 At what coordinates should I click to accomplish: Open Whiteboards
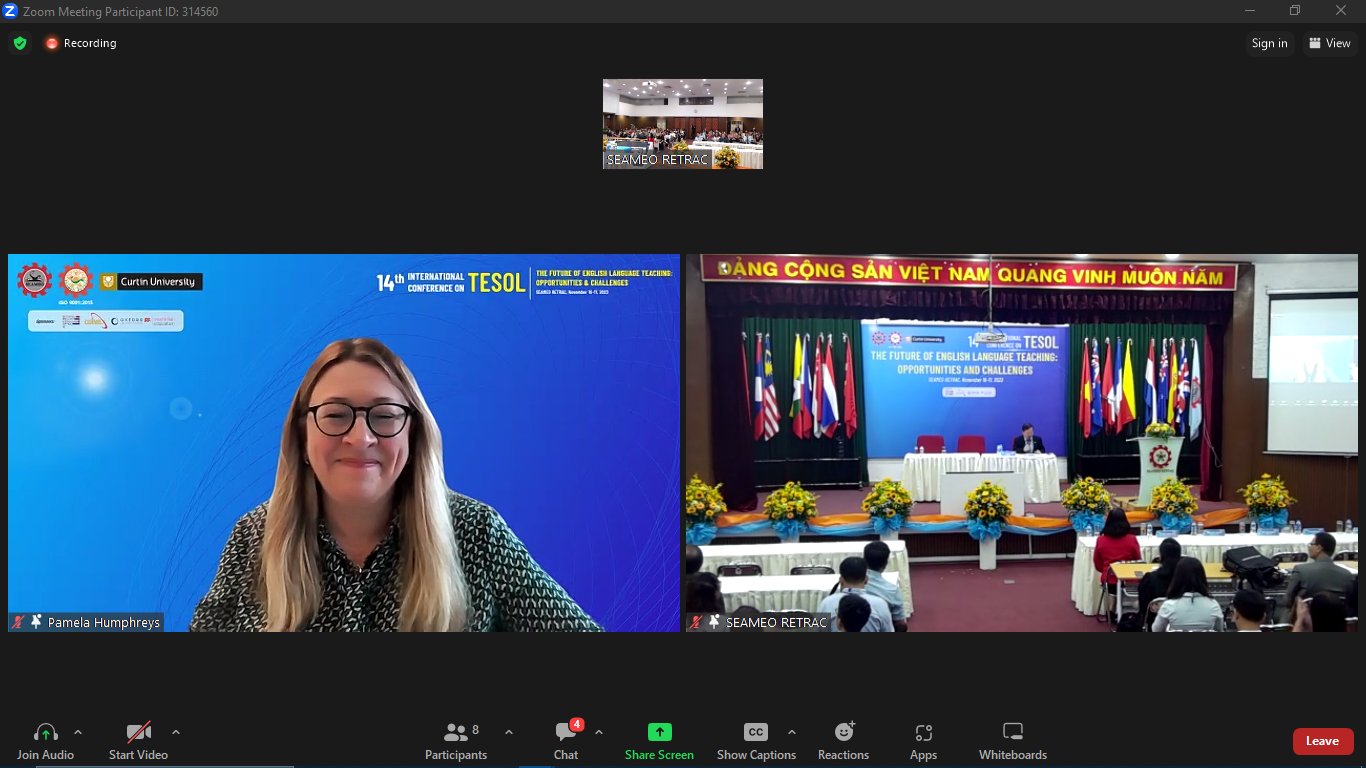pos(1013,742)
